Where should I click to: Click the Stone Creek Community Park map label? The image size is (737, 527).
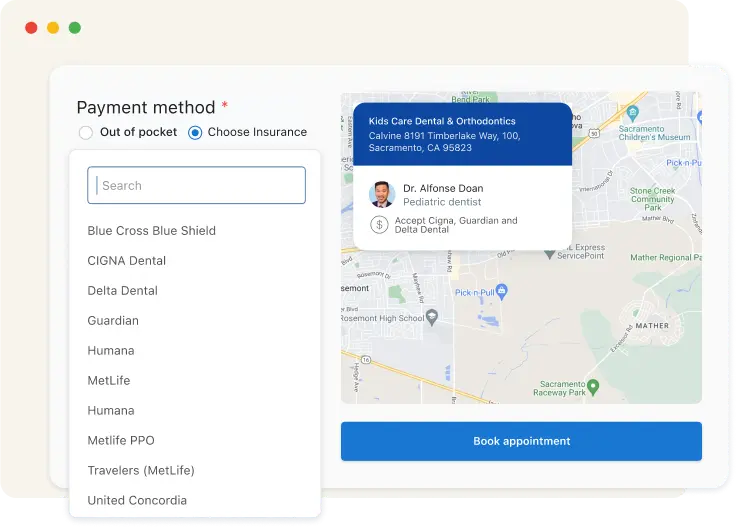pyautogui.click(x=652, y=199)
